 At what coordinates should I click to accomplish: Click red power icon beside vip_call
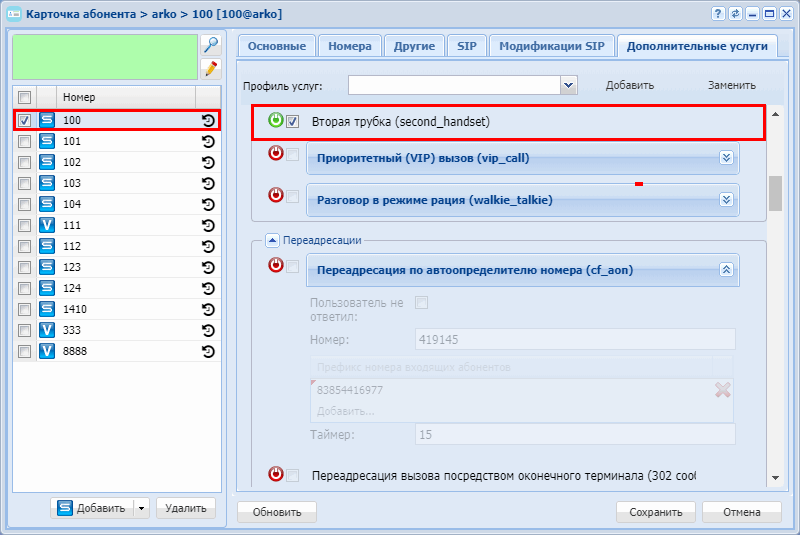(x=275, y=154)
